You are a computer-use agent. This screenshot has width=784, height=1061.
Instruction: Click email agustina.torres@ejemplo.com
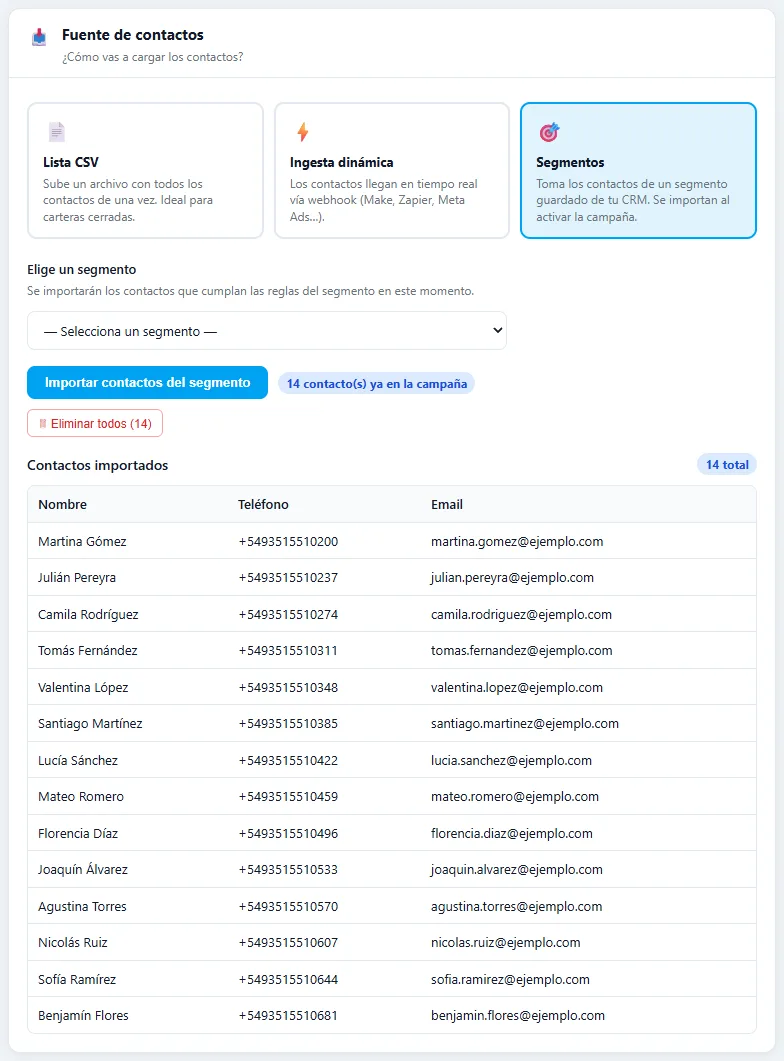(x=517, y=907)
